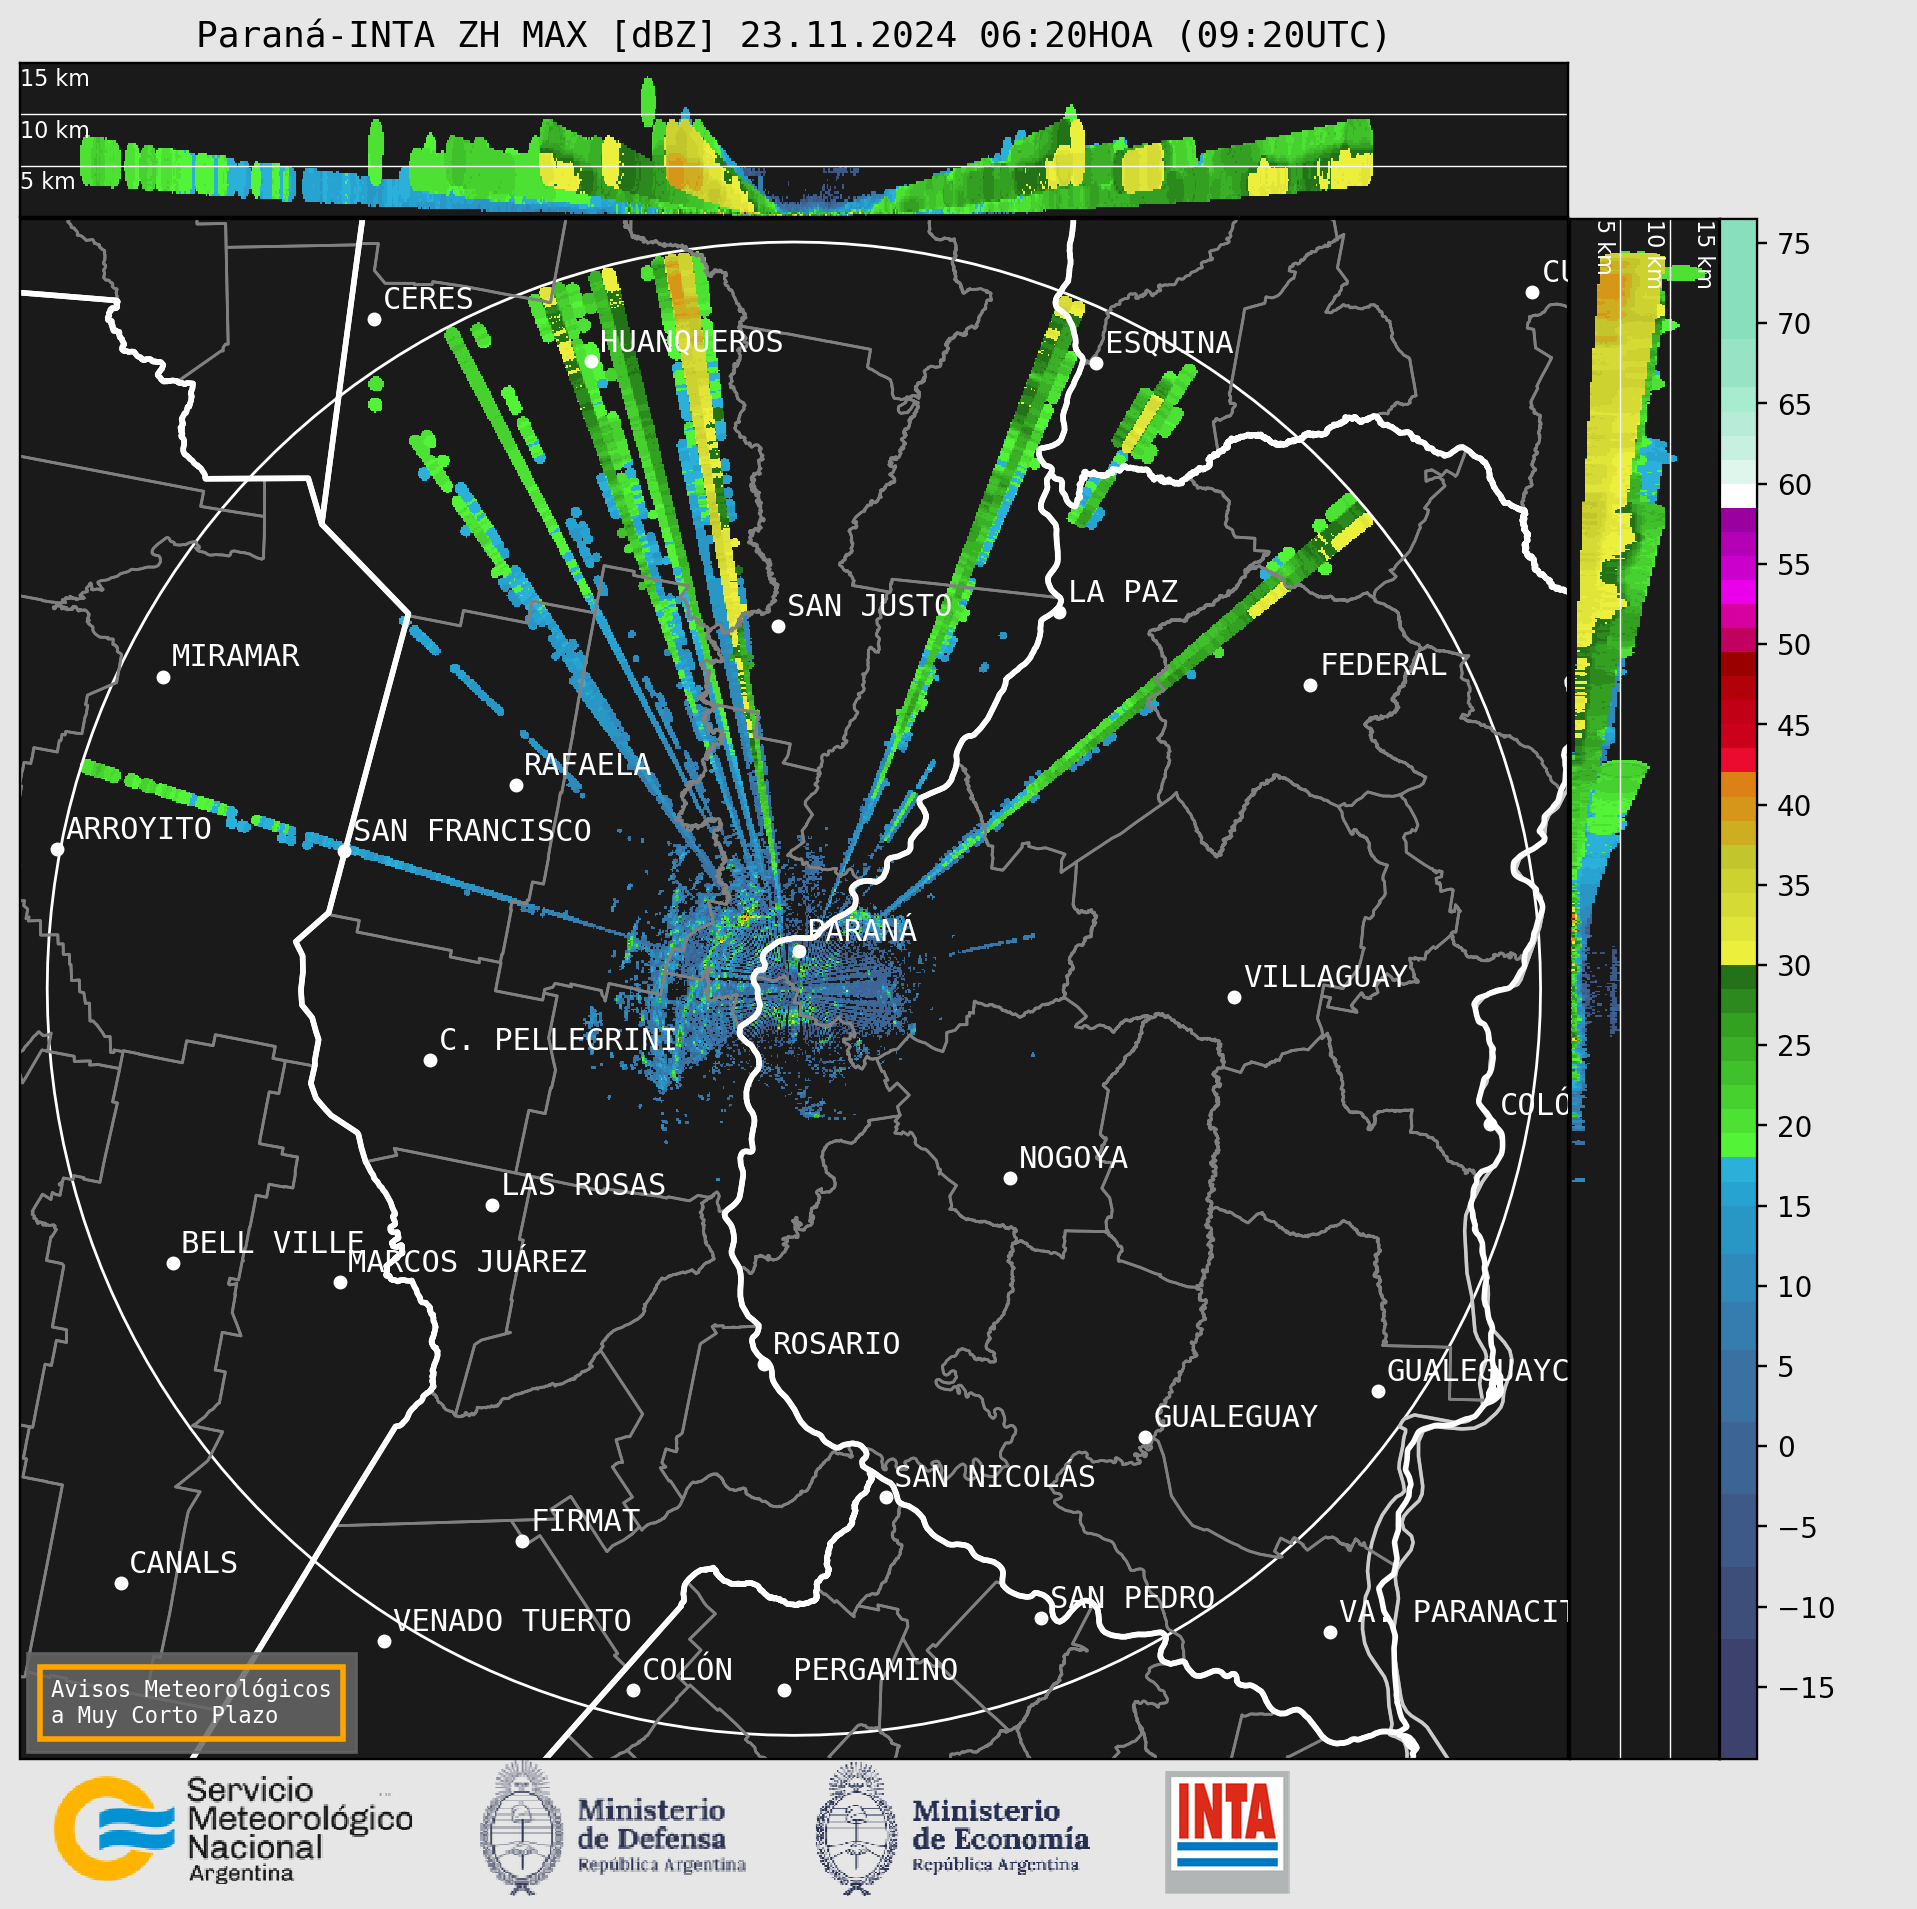Image resolution: width=1917 pixels, height=1909 pixels.
Task: Click the GUALEGUAYCHÚ label at right edge
Action: pos(1477,1370)
